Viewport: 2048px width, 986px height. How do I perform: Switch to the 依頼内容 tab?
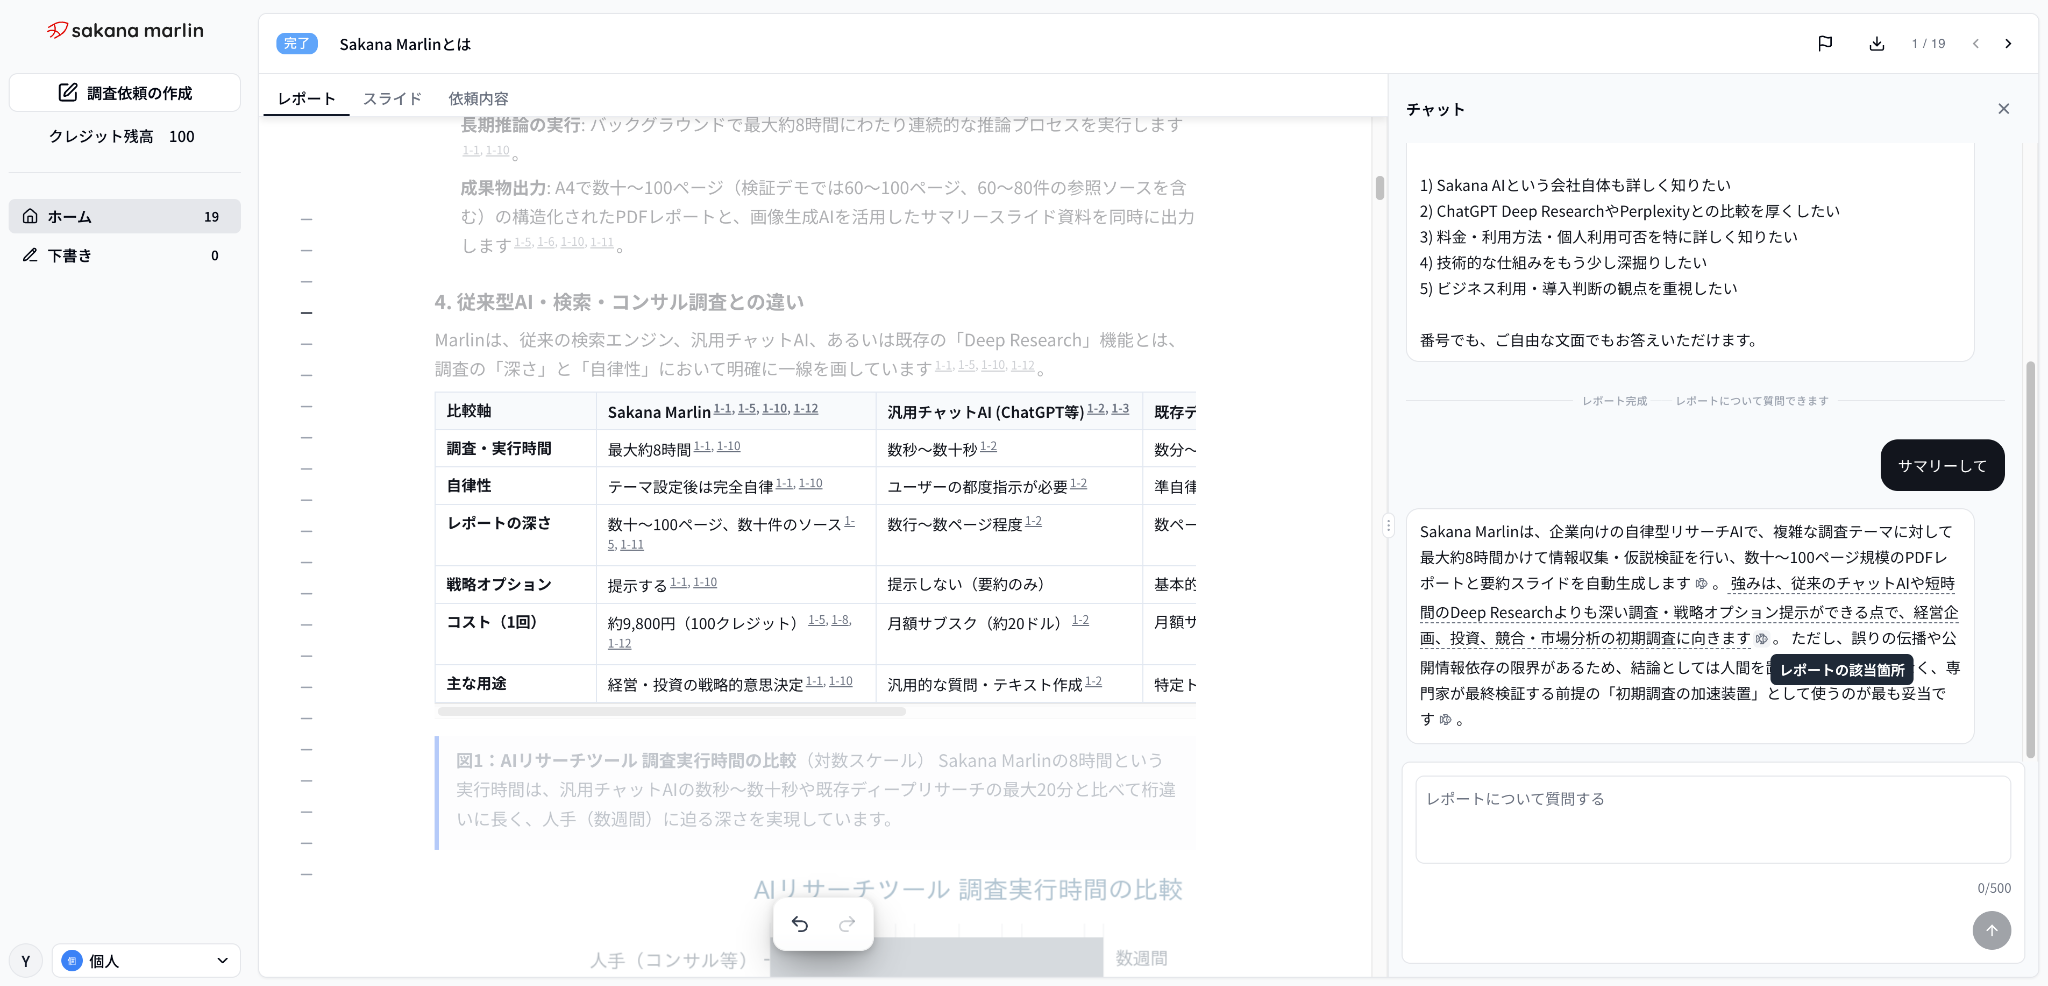[478, 98]
